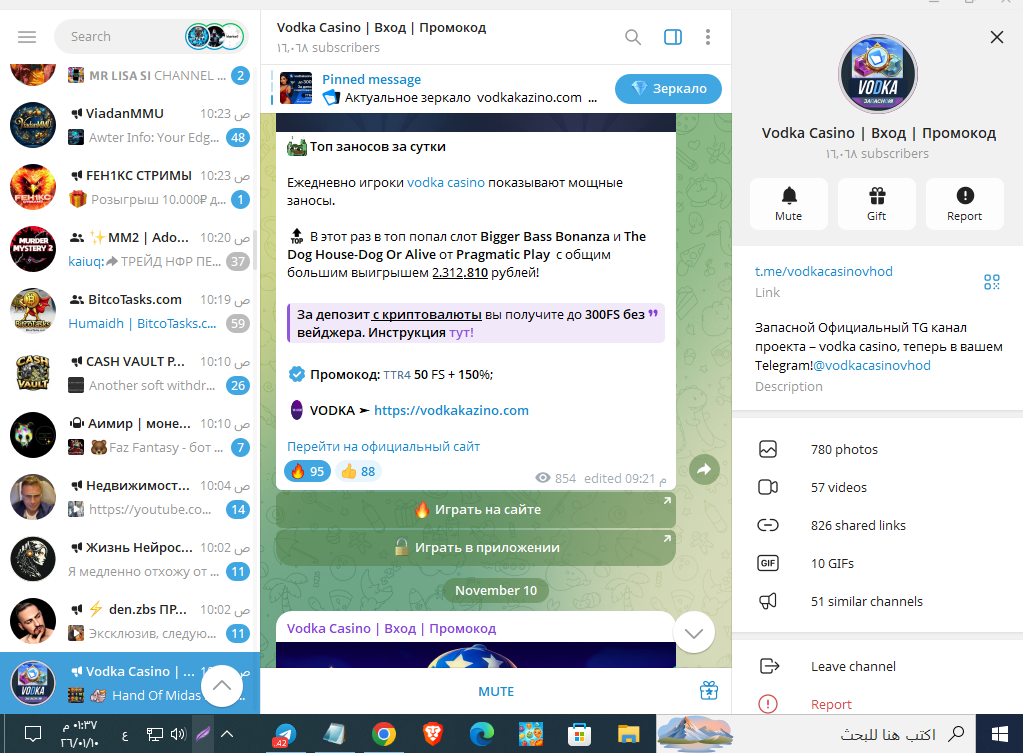Open the volume control in the system tray
1023x753 pixels.
[x=178, y=734]
